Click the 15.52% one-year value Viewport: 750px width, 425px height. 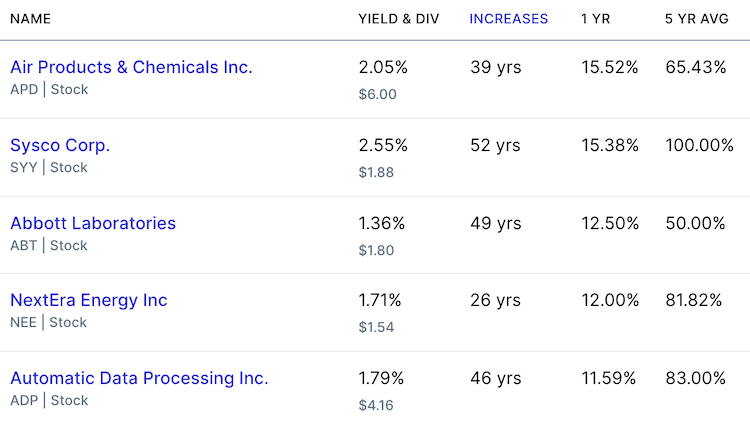pyautogui.click(x=610, y=67)
